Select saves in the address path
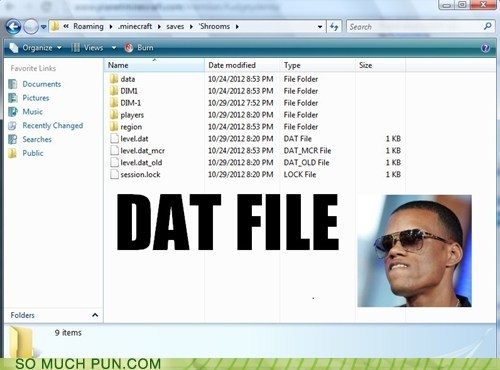 tap(175, 26)
